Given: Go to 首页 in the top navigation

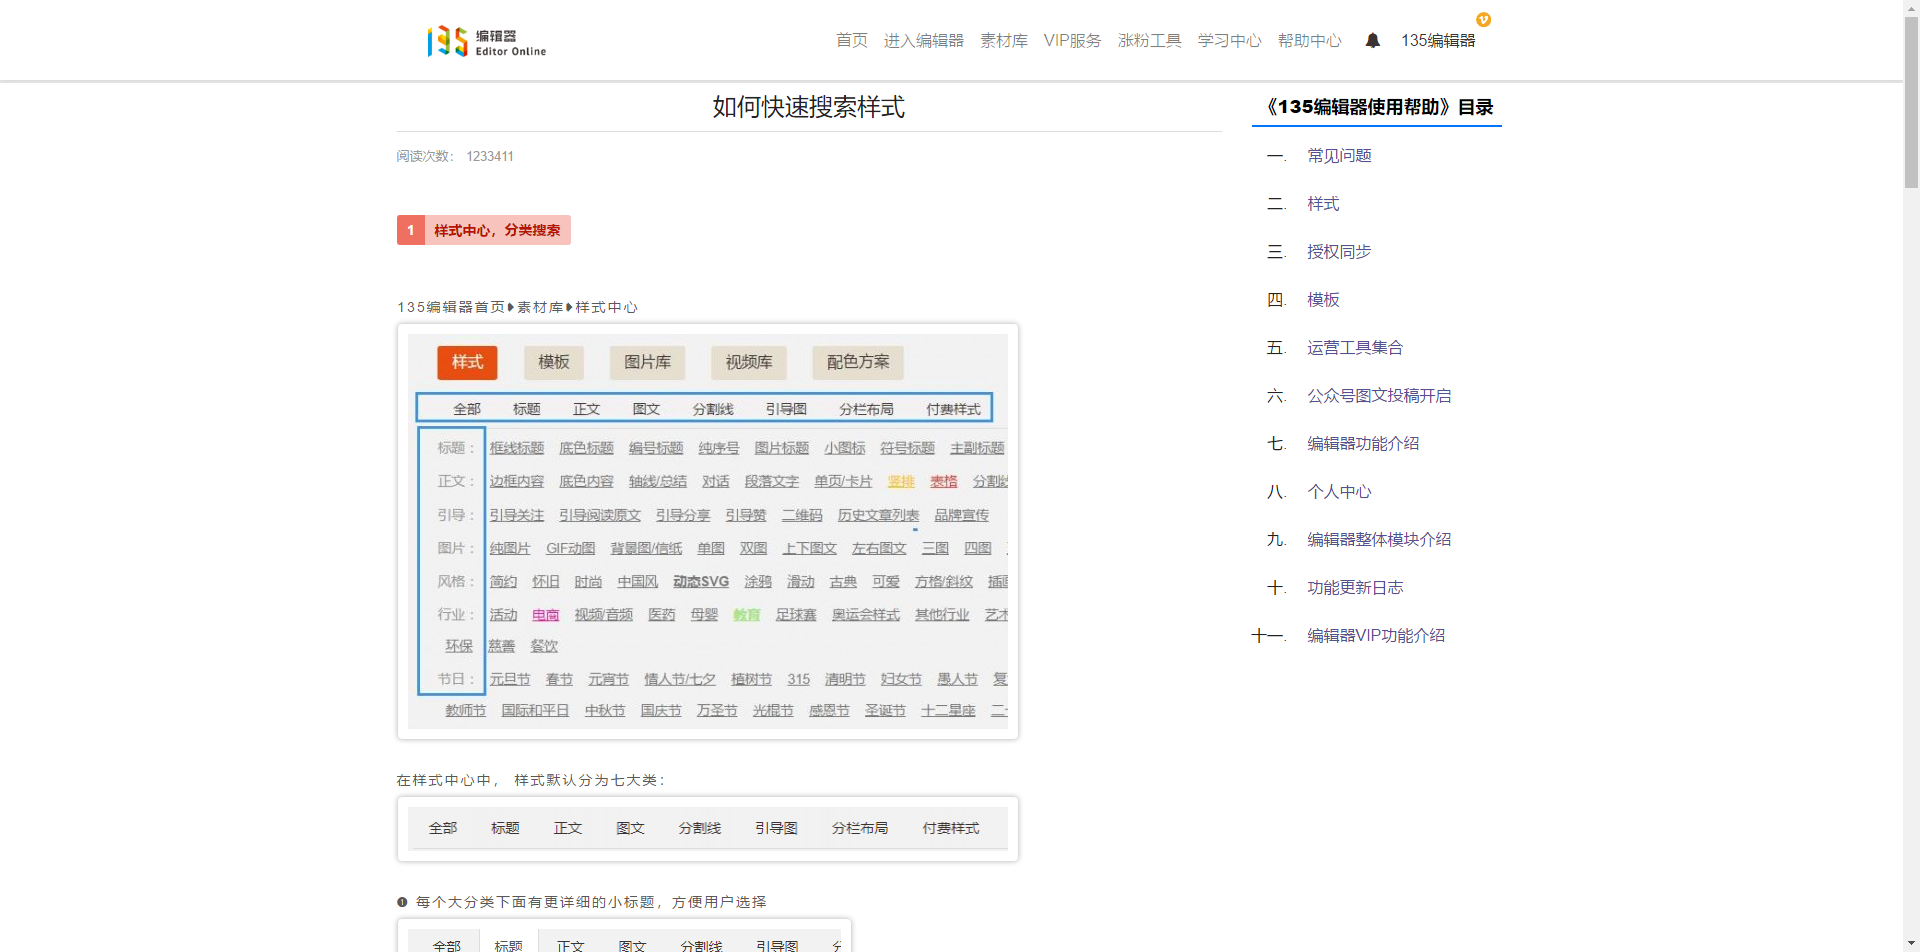Looking at the screenshot, I should tap(852, 40).
